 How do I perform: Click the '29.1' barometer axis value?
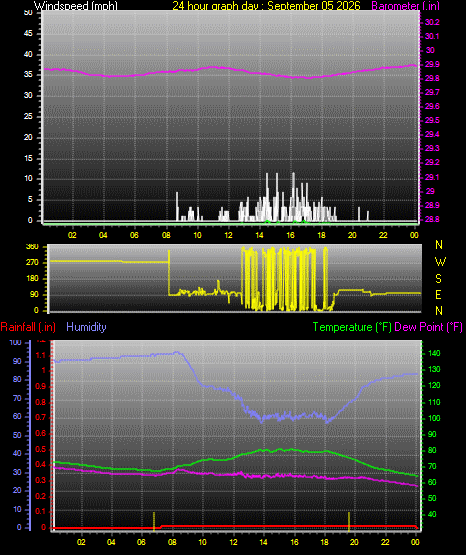(432, 177)
